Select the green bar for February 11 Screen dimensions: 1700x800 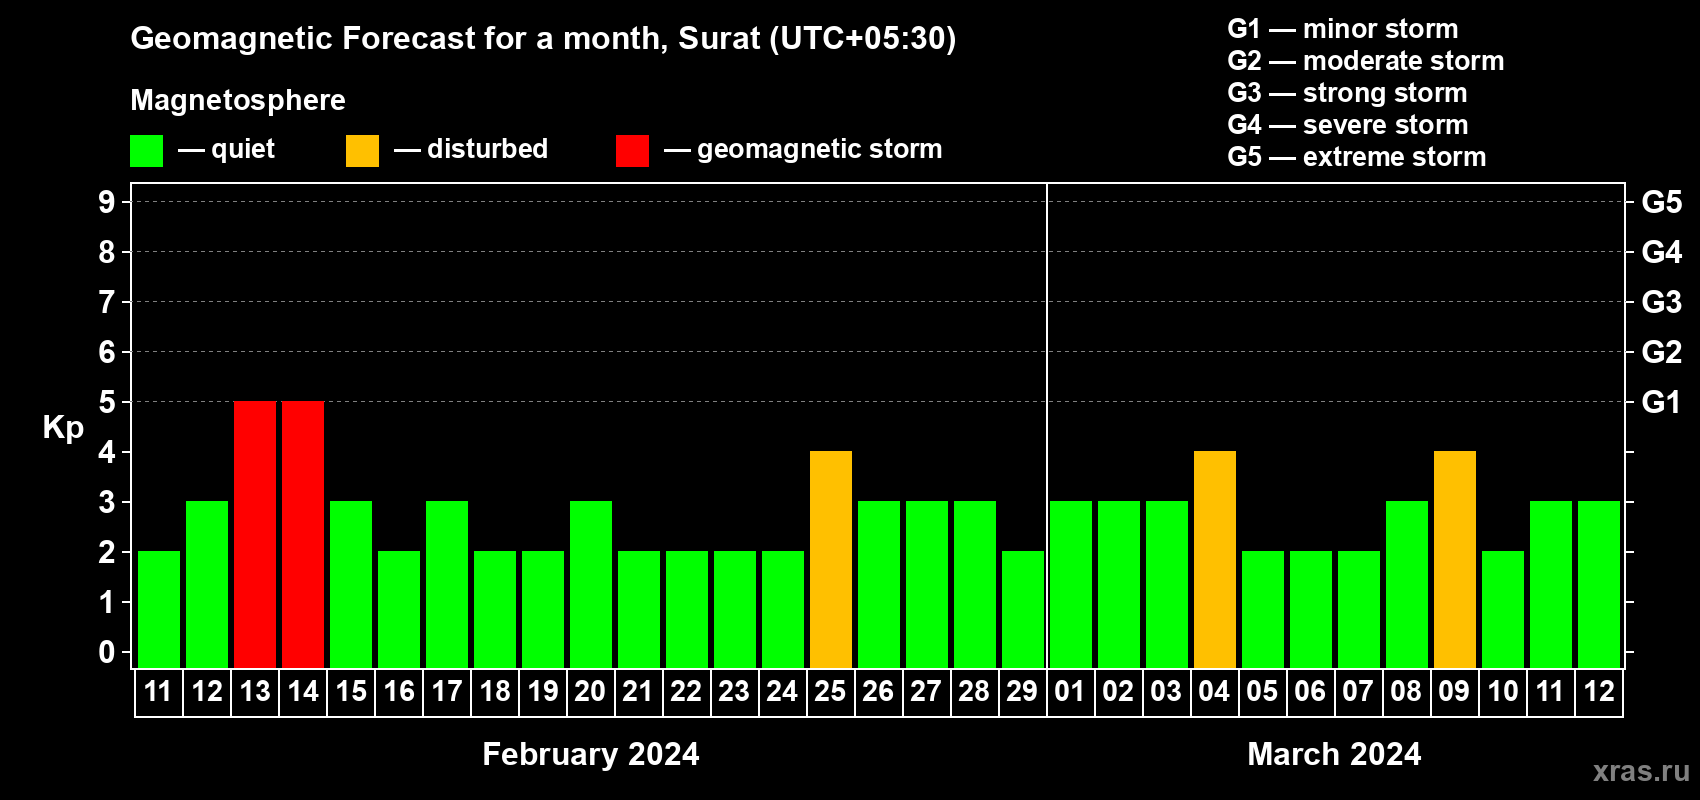[x=159, y=609]
